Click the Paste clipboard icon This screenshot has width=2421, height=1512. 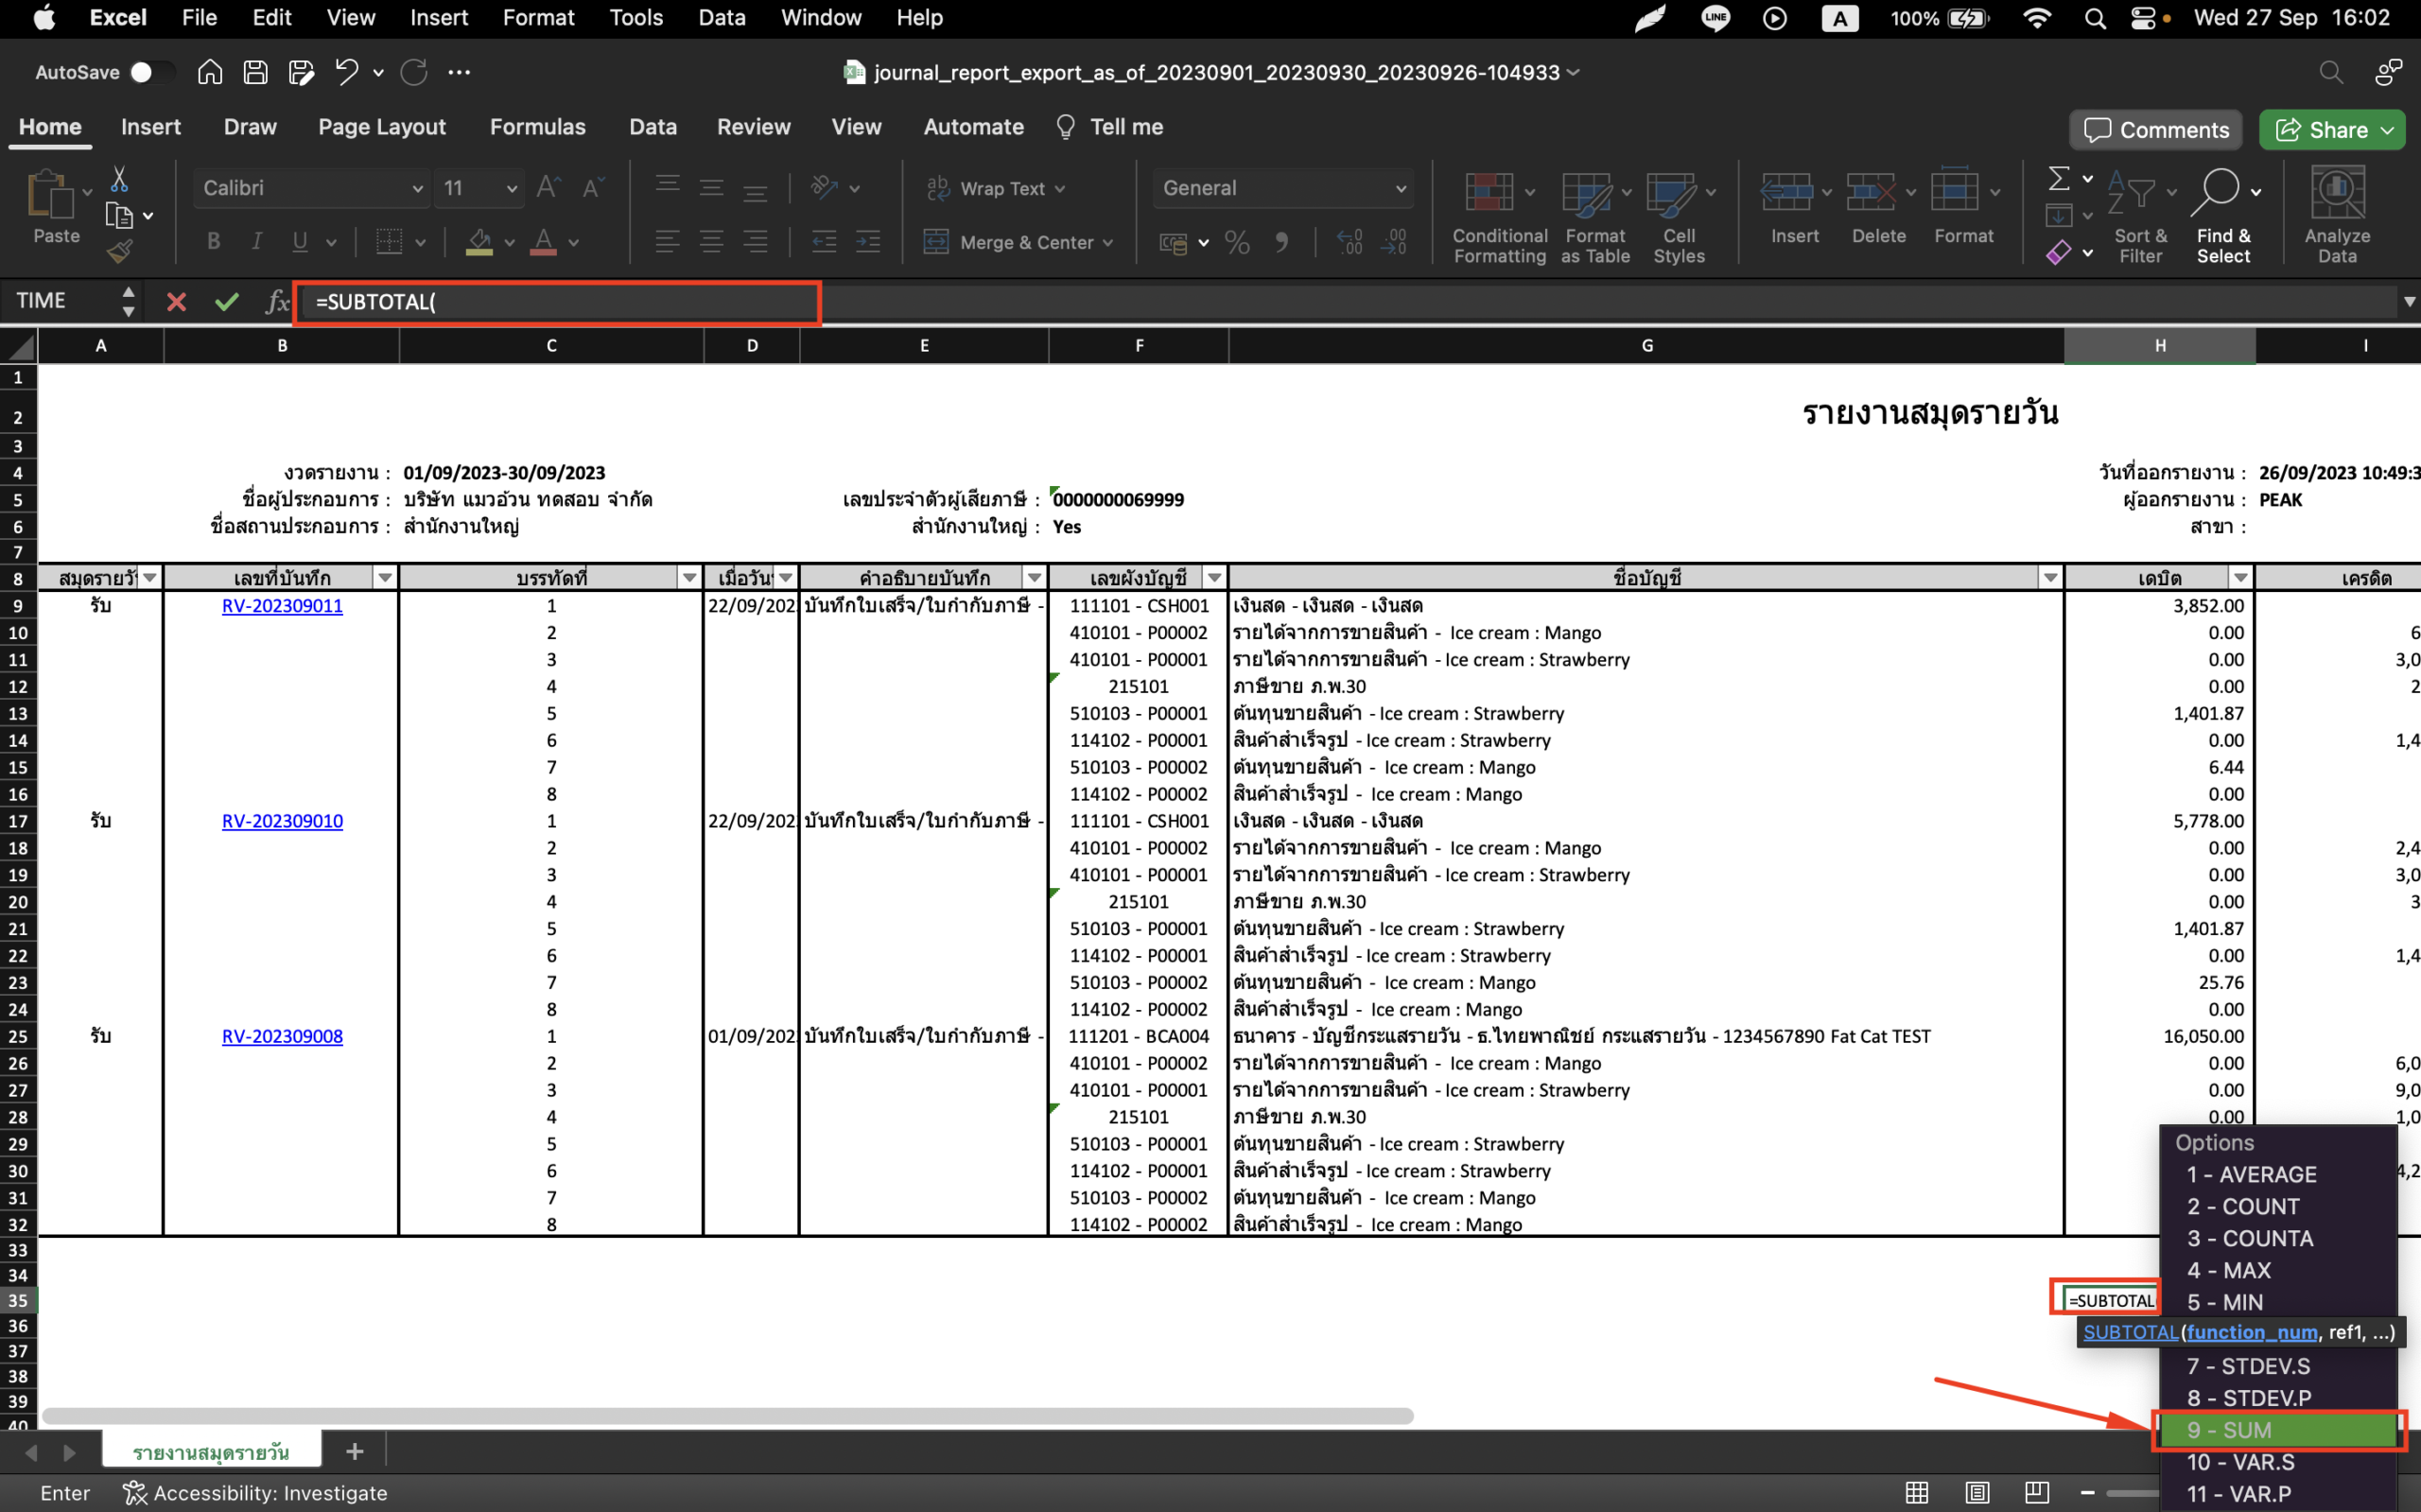[x=52, y=195]
